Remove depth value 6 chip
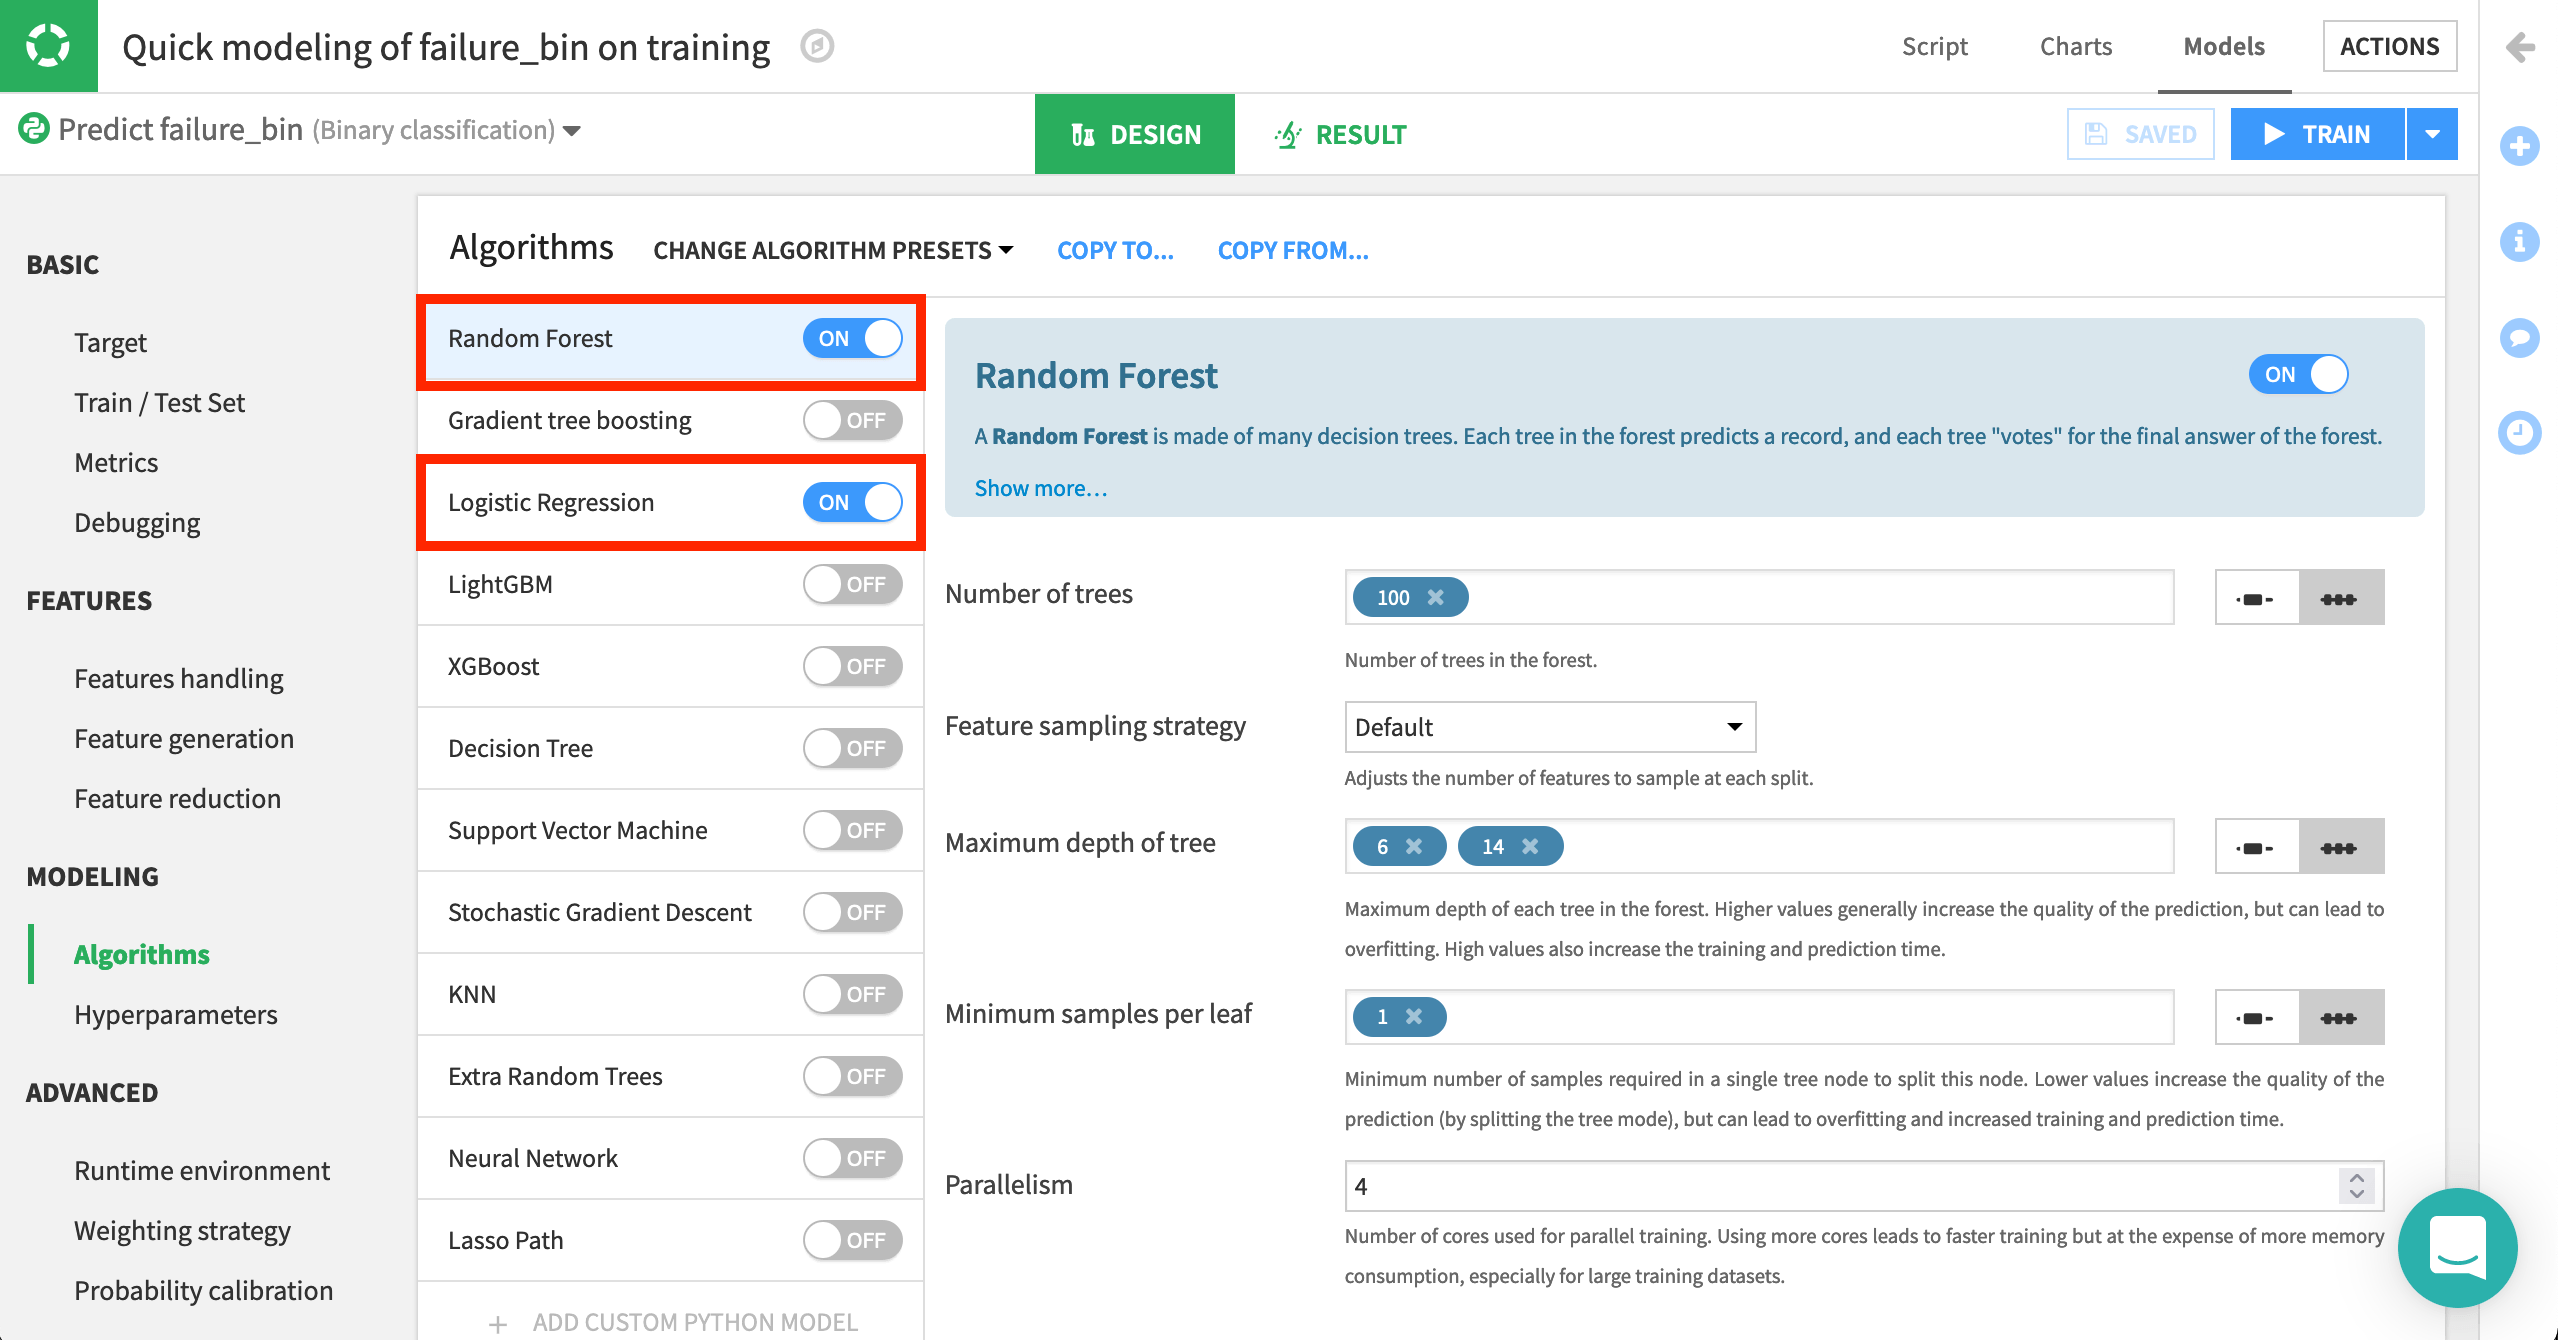This screenshot has width=2558, height=1340. click(1414, 846)
